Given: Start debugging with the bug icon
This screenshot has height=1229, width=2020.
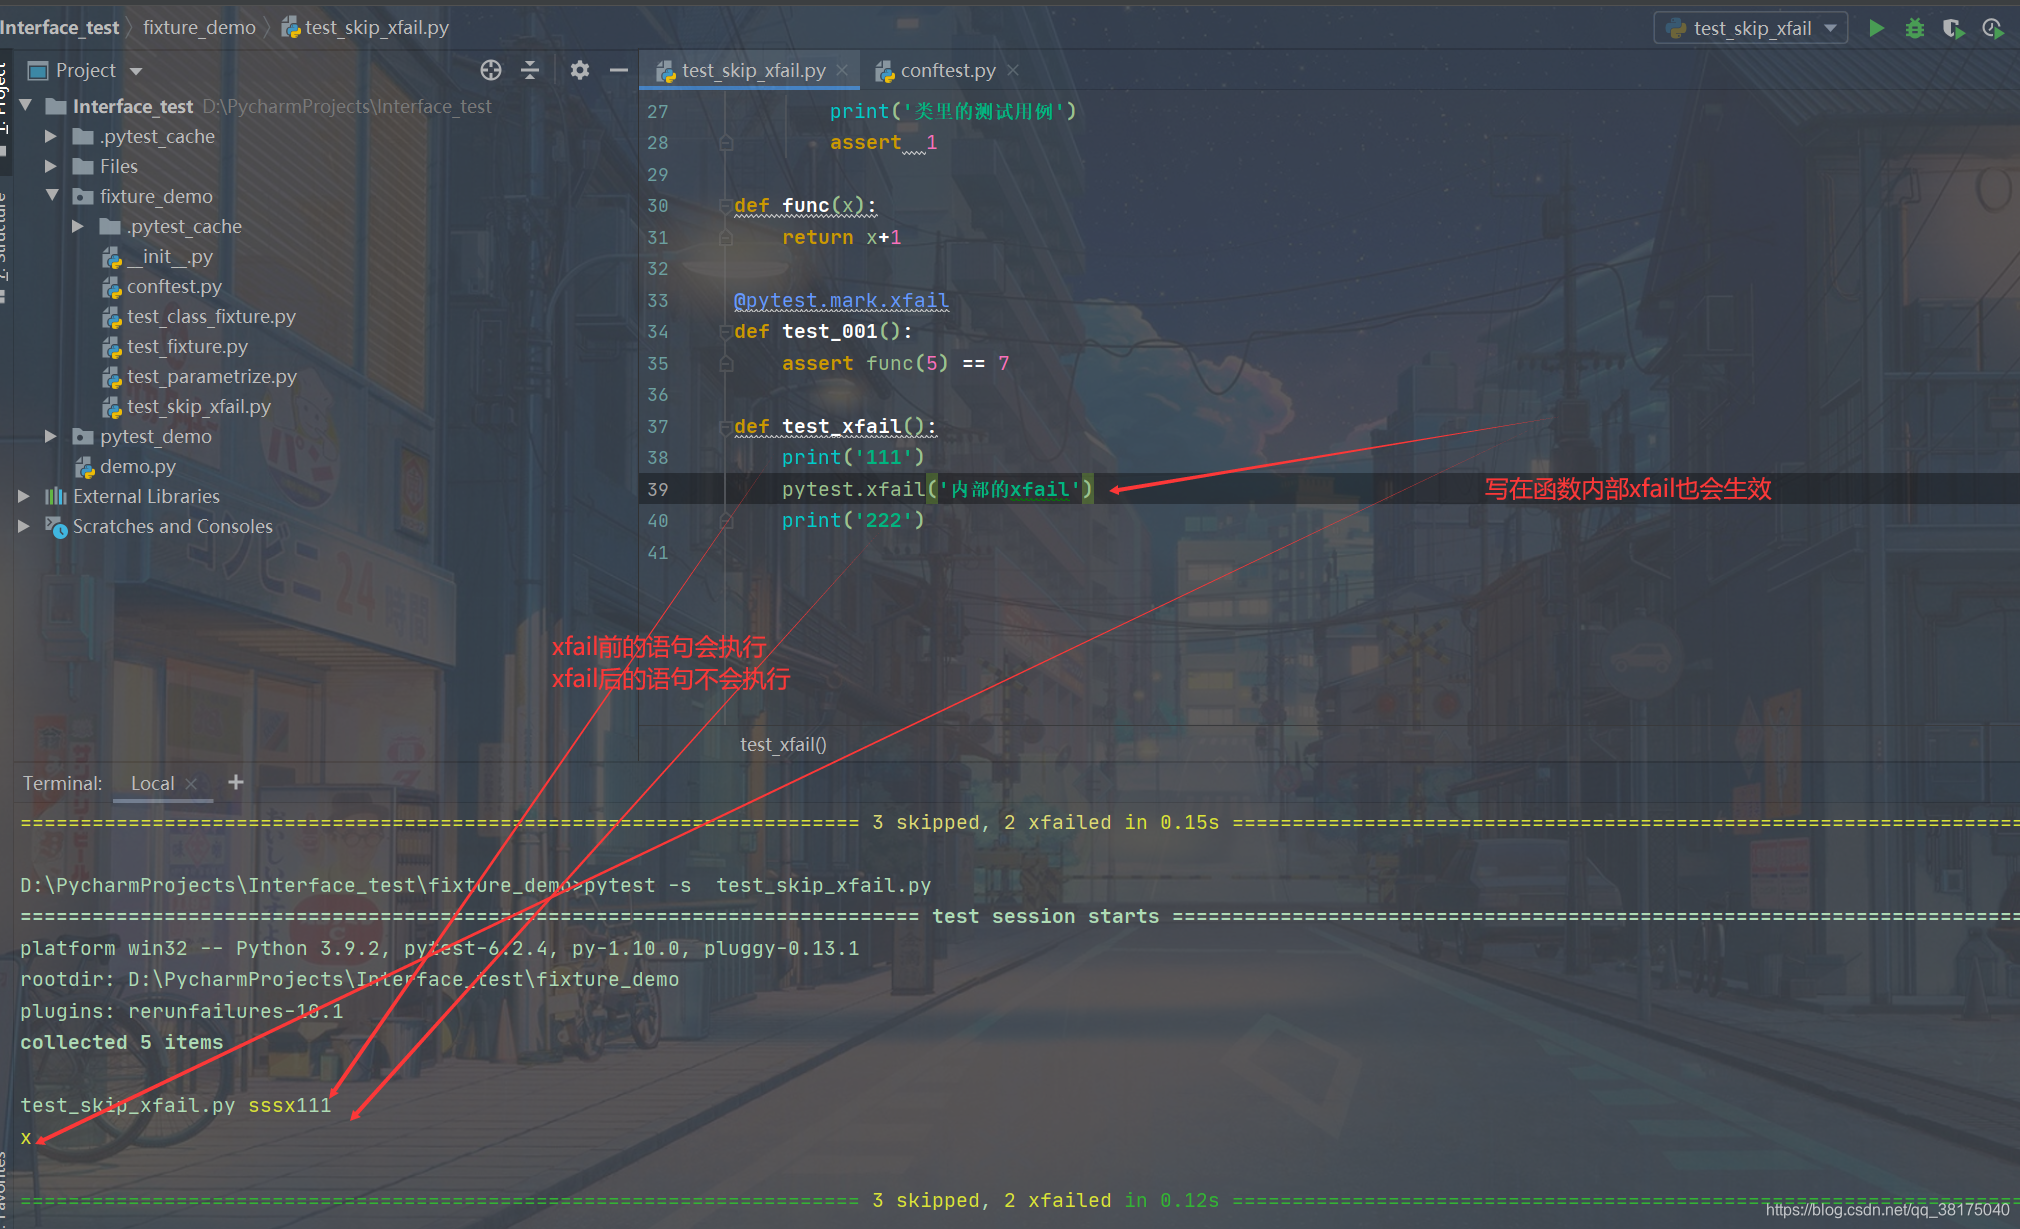Looking at the screenshot, I should [x=1914, y=28].
